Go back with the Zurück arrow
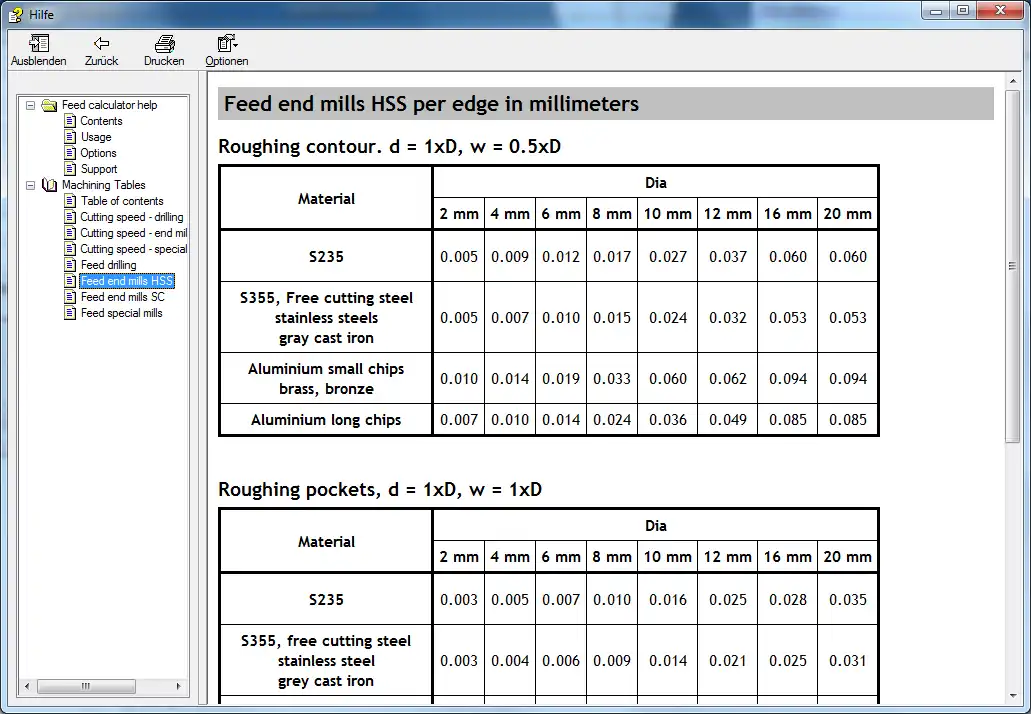Image resolution: width=1031 pixels, height=714 pixels. 101,43
